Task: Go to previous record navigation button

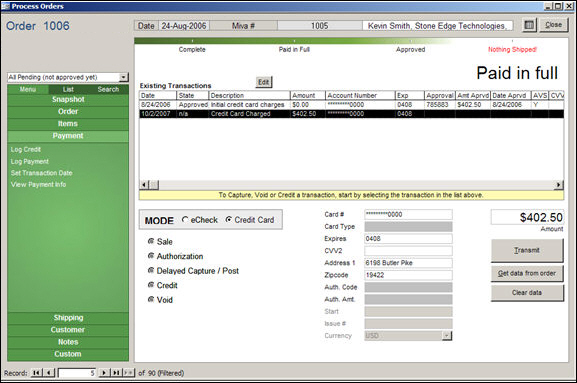Action: [x=49, y=373]
